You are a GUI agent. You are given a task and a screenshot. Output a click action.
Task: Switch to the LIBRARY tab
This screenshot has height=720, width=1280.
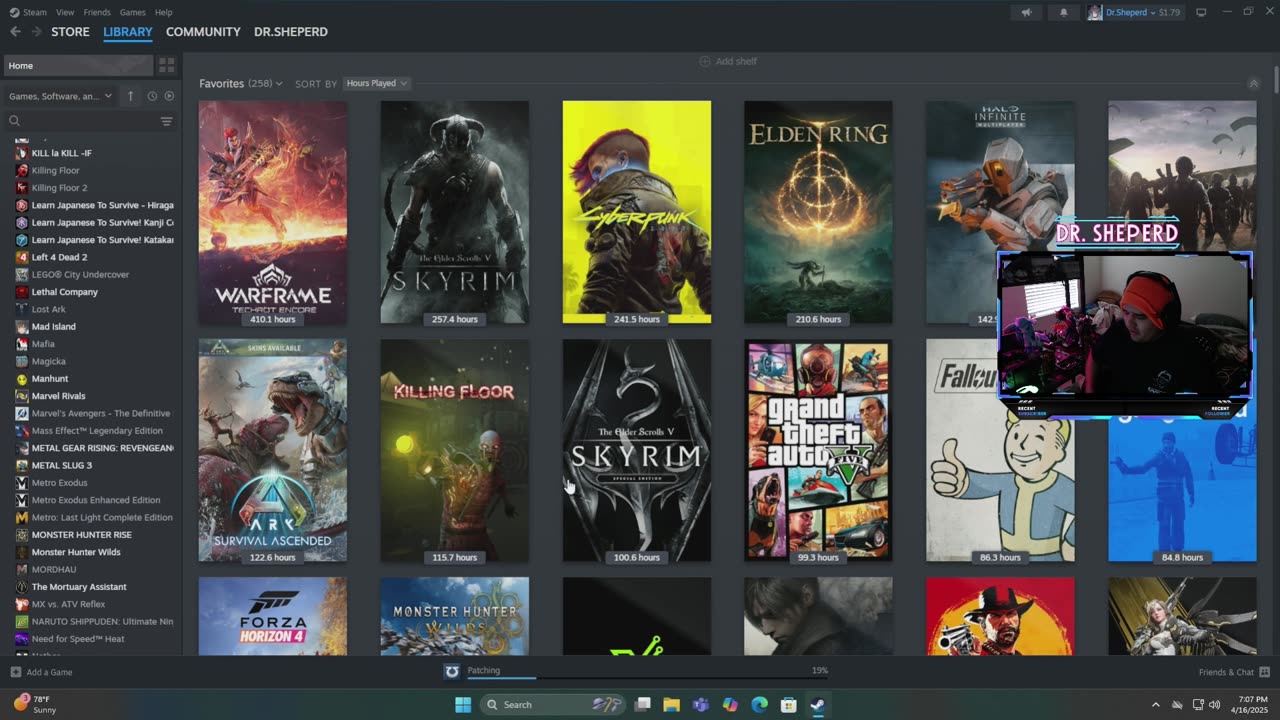pyautogui.click(x=128, y=32)
